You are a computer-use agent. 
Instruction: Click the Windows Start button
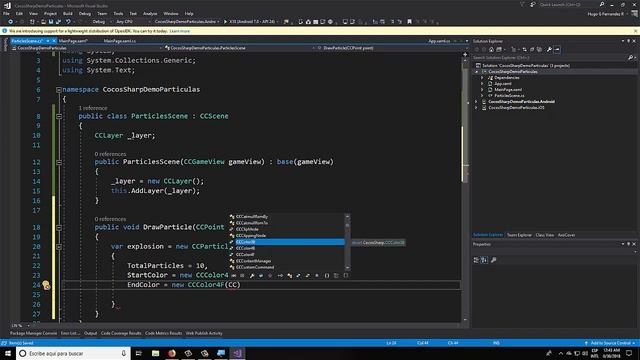[x=8, y=353]
